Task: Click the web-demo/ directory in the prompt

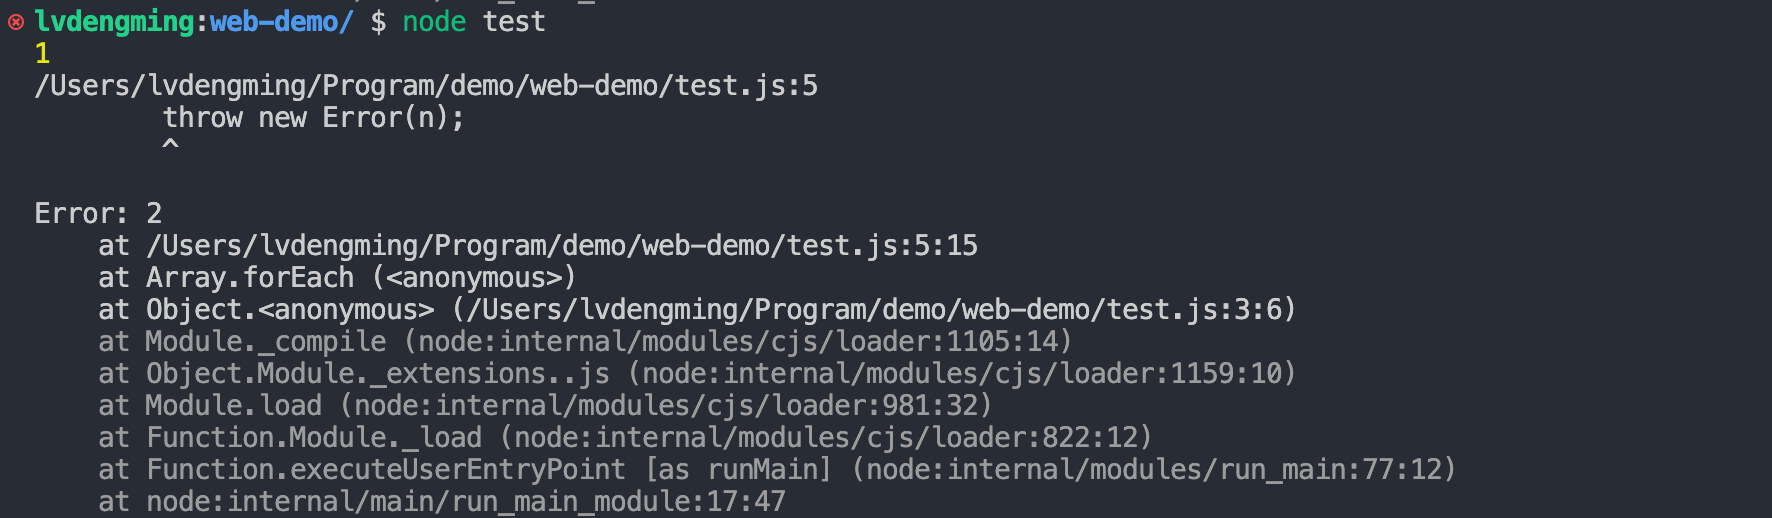Action: [x=281, y=22]
